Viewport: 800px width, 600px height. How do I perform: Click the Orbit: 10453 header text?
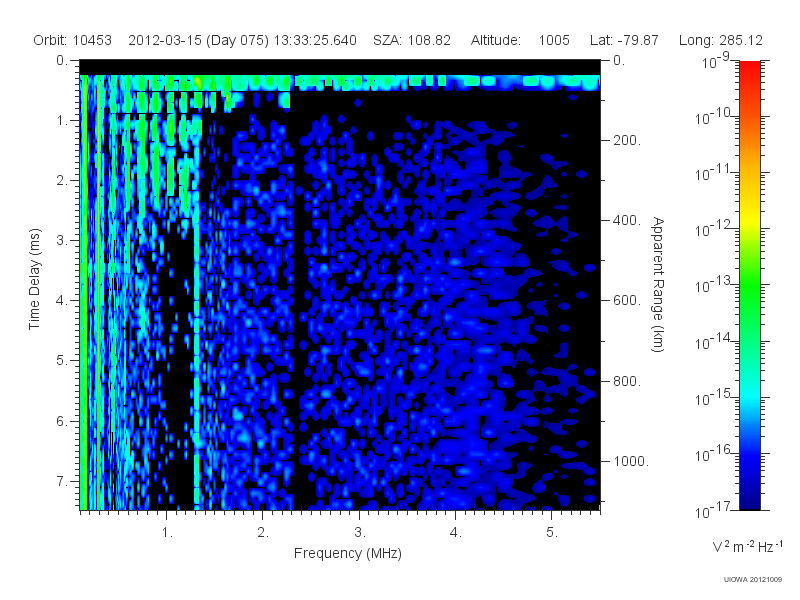tap(72, 40)
